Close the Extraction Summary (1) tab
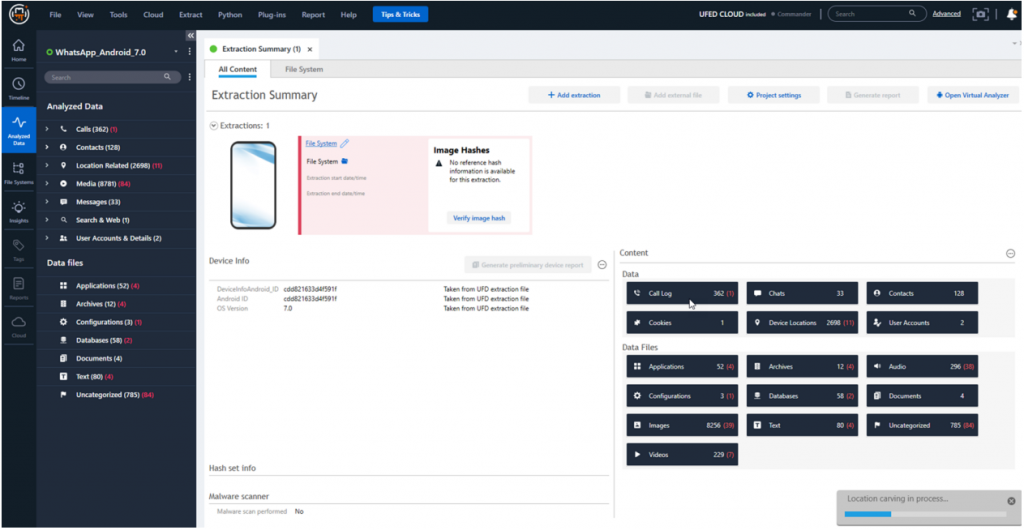1024x530 pixels. [x=310, y=49]
